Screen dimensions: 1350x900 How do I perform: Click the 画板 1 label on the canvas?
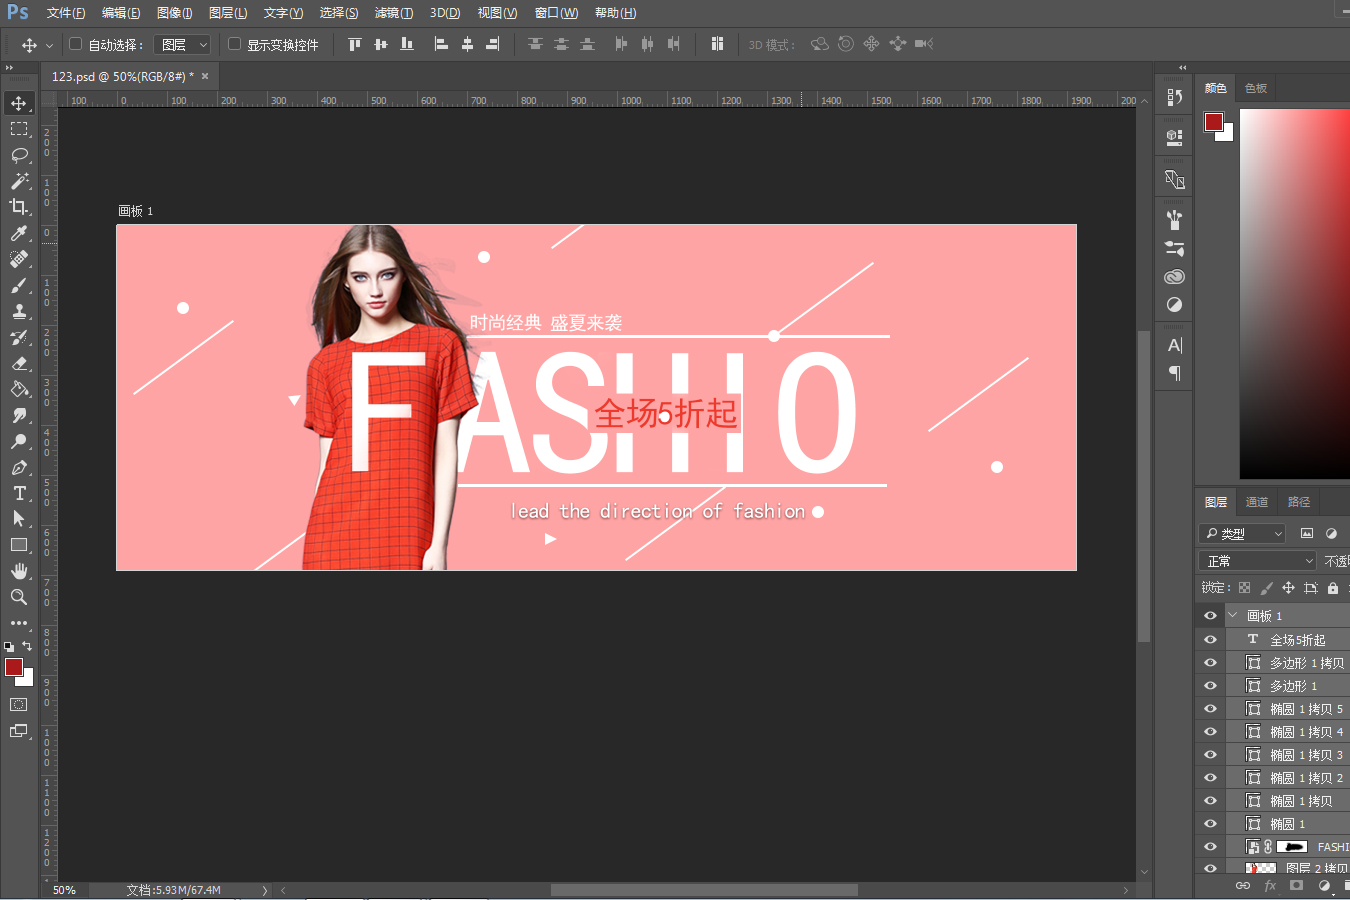pos(135,211)
